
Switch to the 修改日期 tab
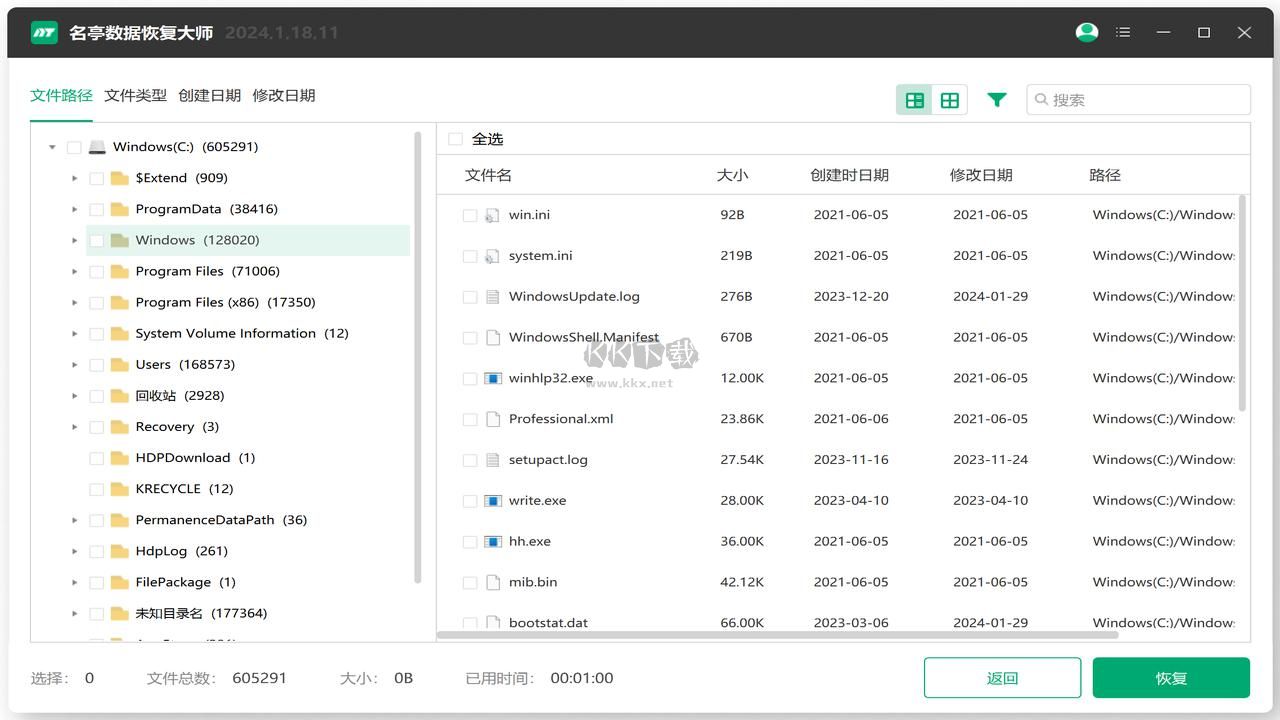click(284, 96)
